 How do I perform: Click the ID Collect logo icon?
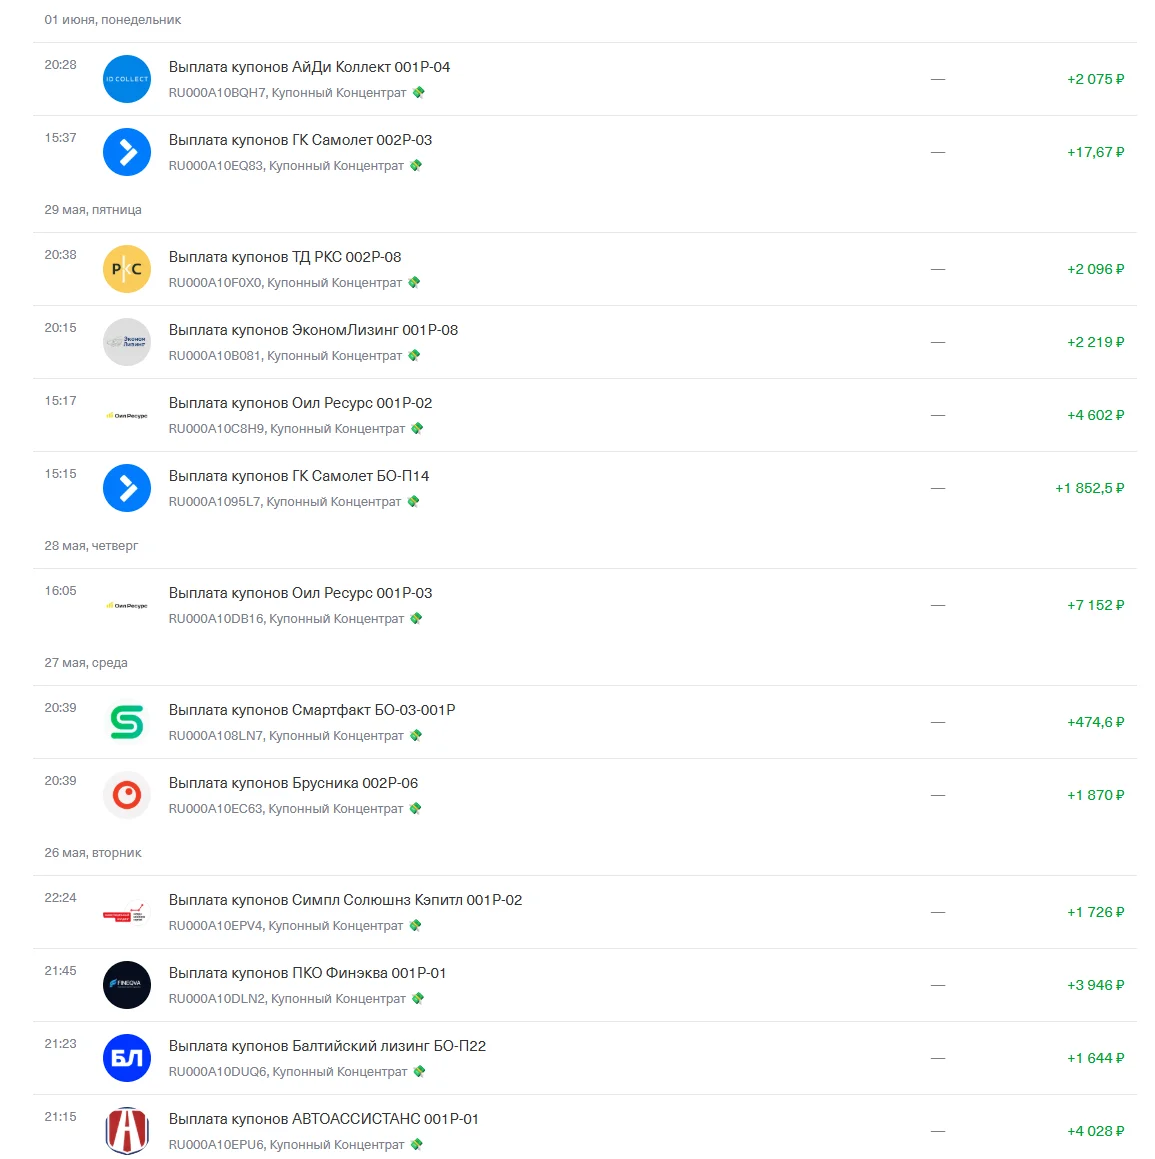[126, 79]
